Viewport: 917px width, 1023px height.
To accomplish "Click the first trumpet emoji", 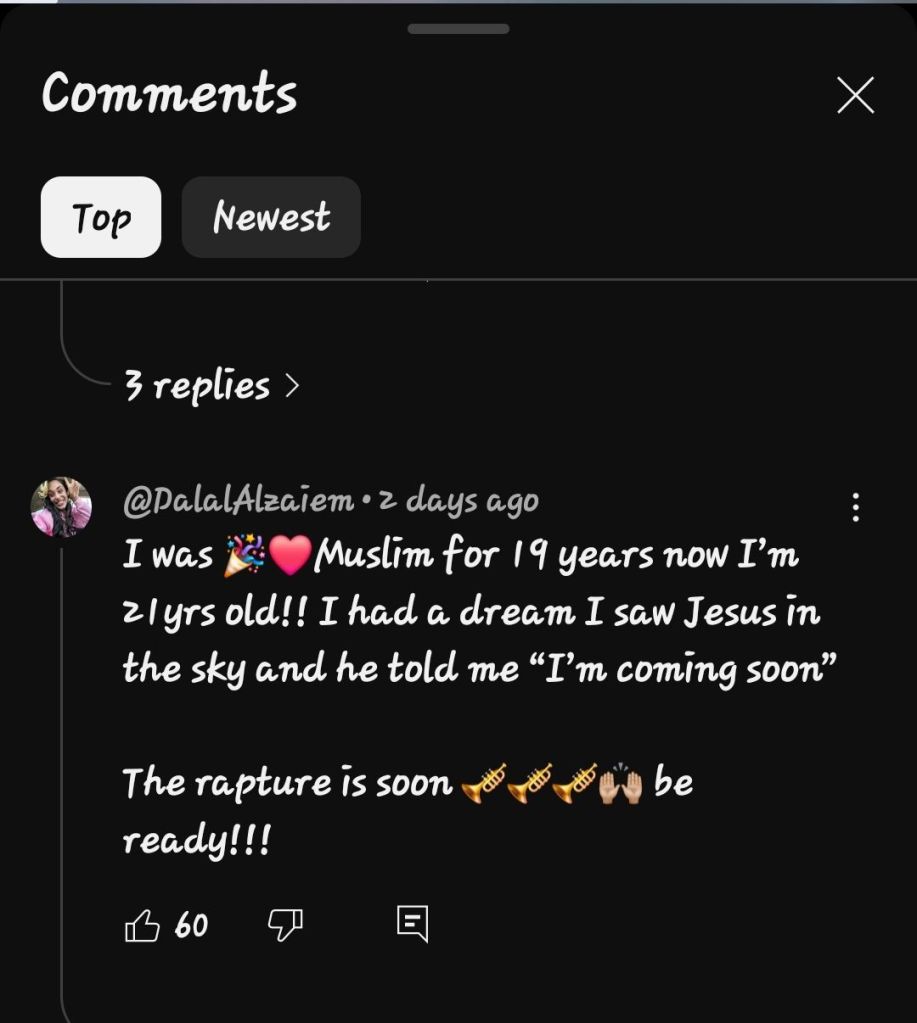I will [483, 783].
